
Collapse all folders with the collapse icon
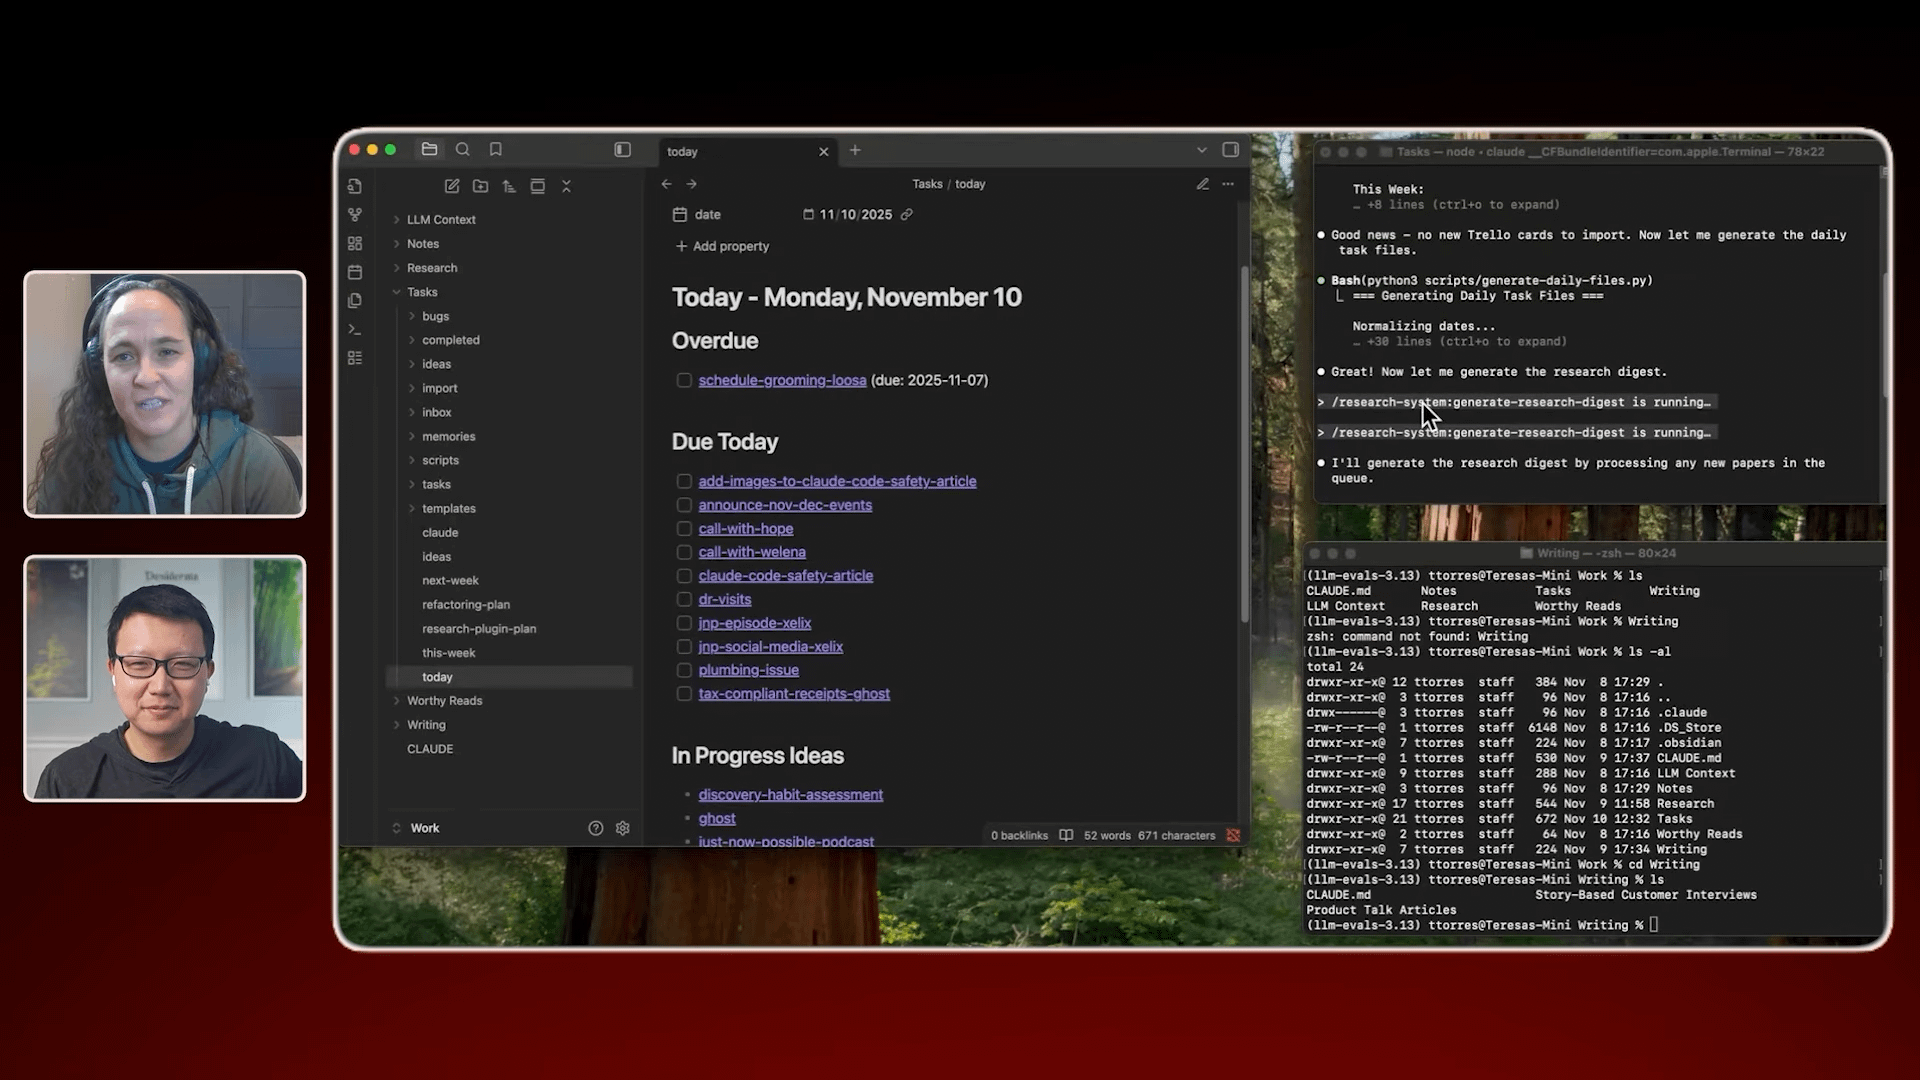point(567,186)
